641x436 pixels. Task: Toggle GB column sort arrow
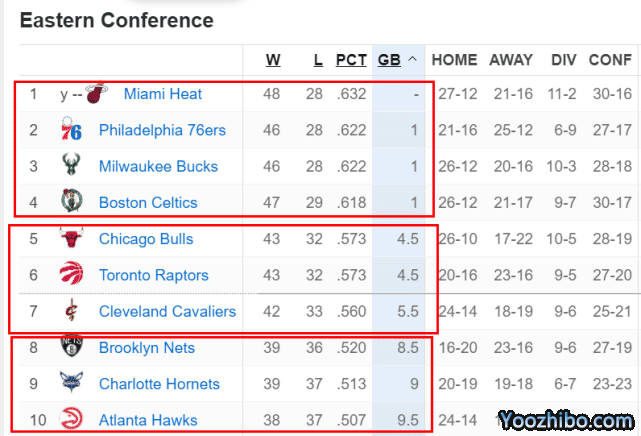(x=412, y=60)
